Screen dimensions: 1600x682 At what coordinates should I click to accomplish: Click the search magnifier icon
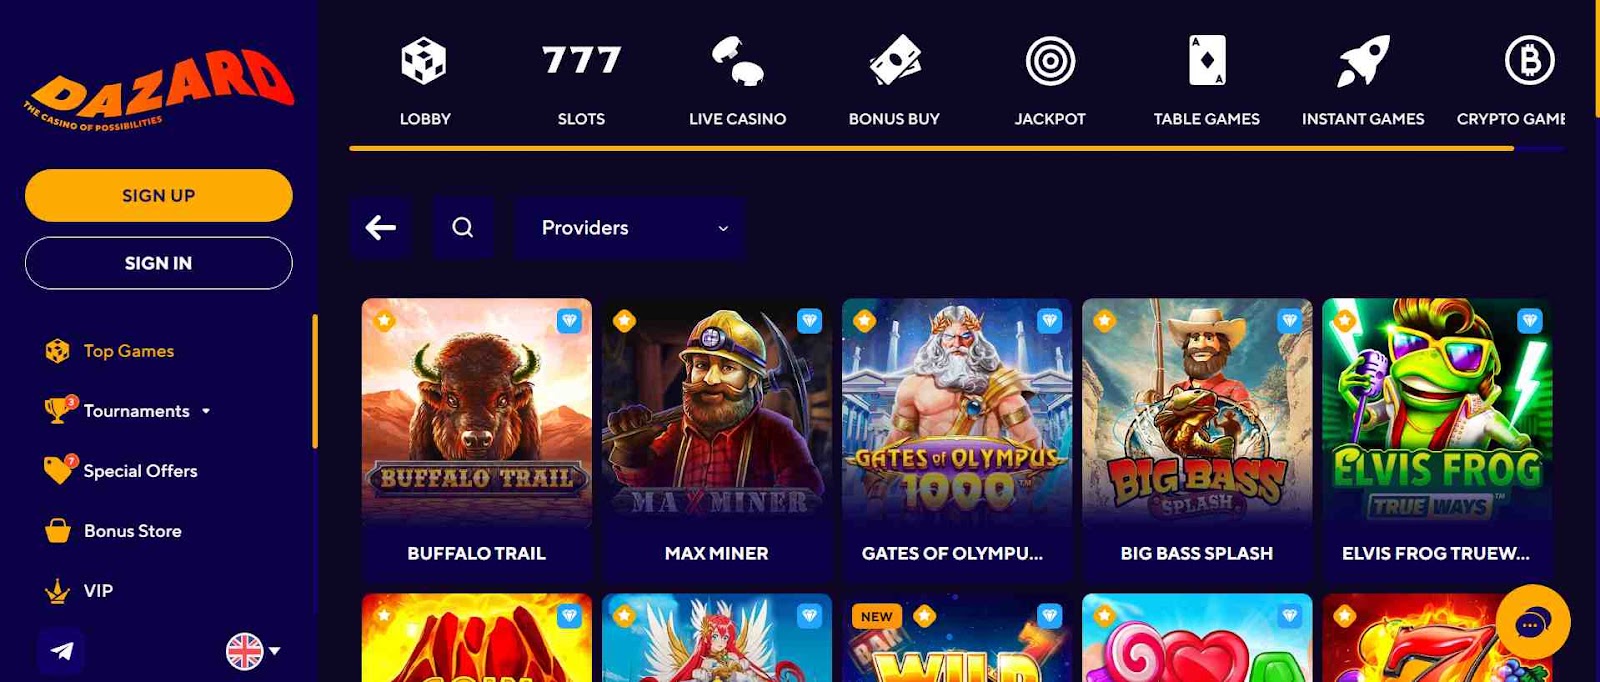coord(463,228)
